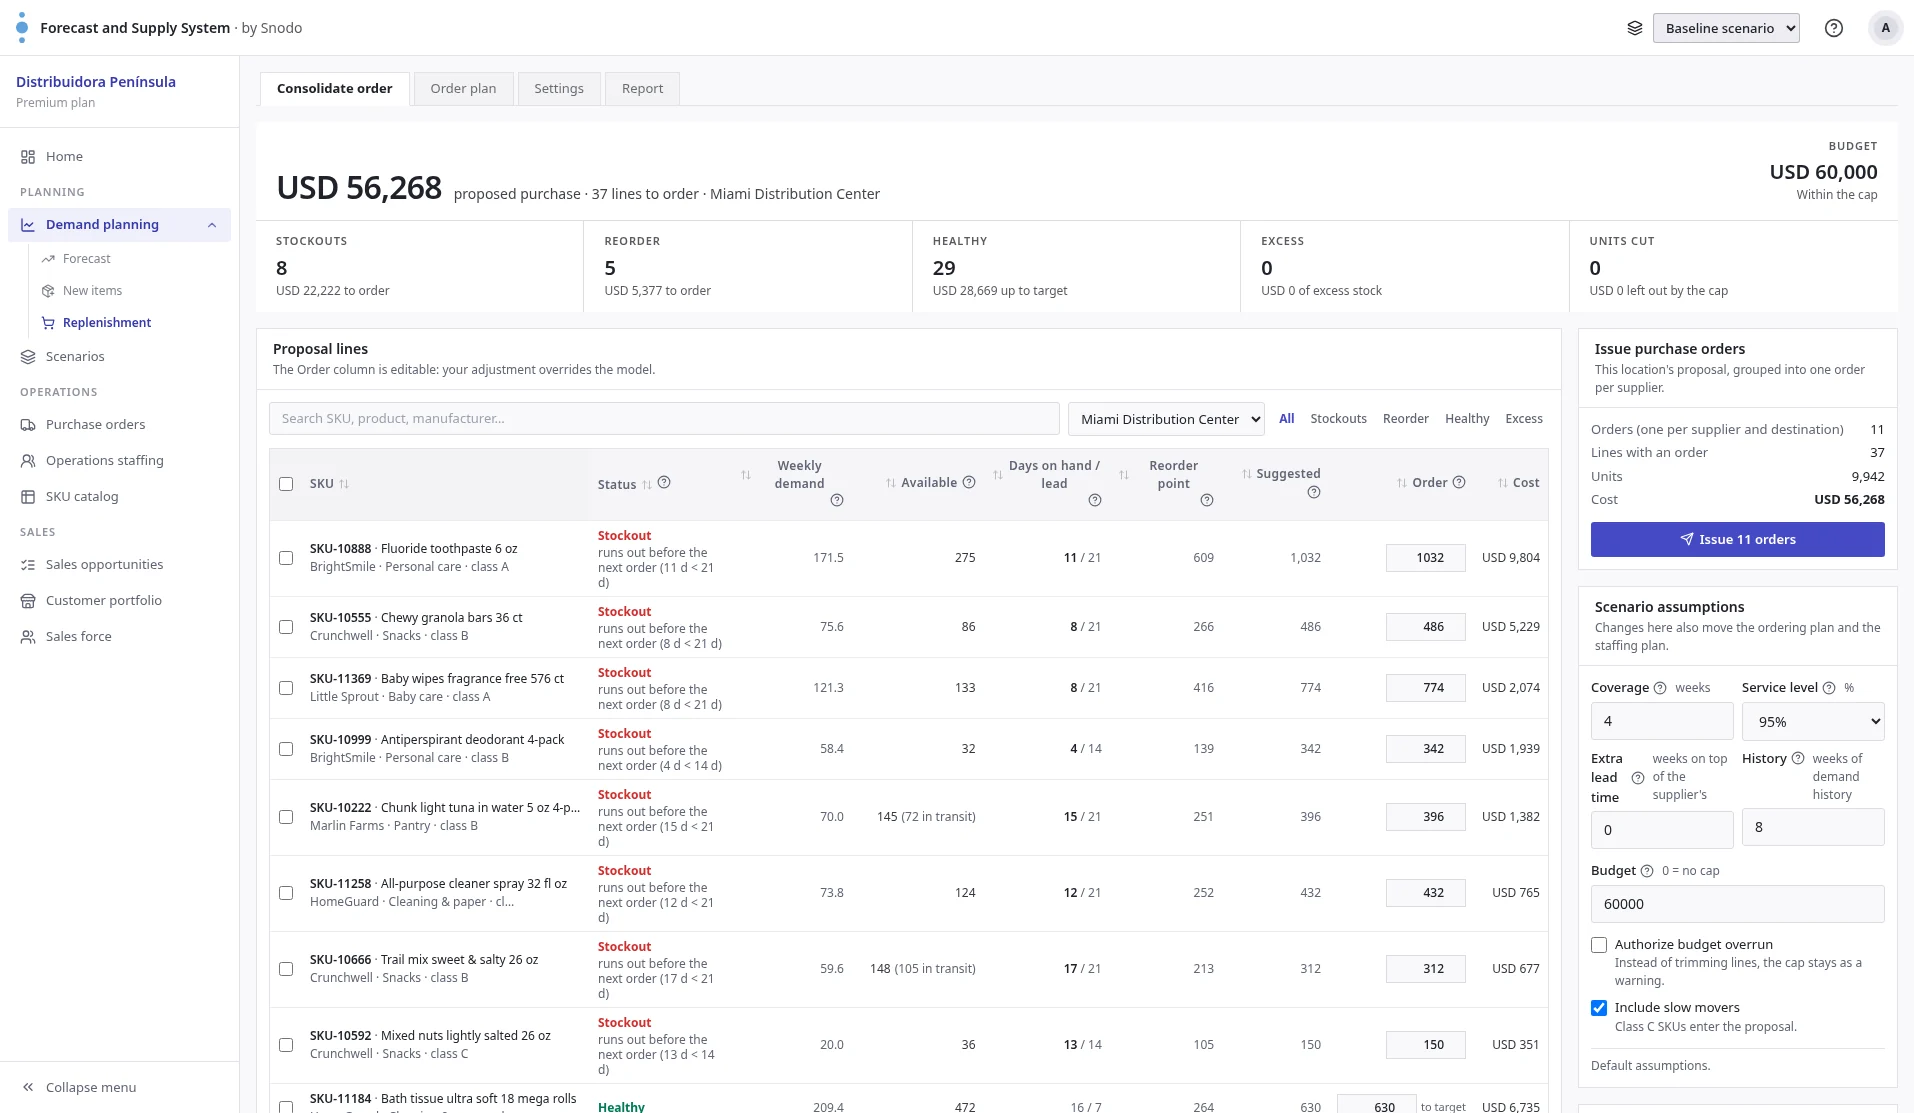Open the user avatar labeled A
The width and height of the screenshot is (1914, 1113).
coord(1886,28)
